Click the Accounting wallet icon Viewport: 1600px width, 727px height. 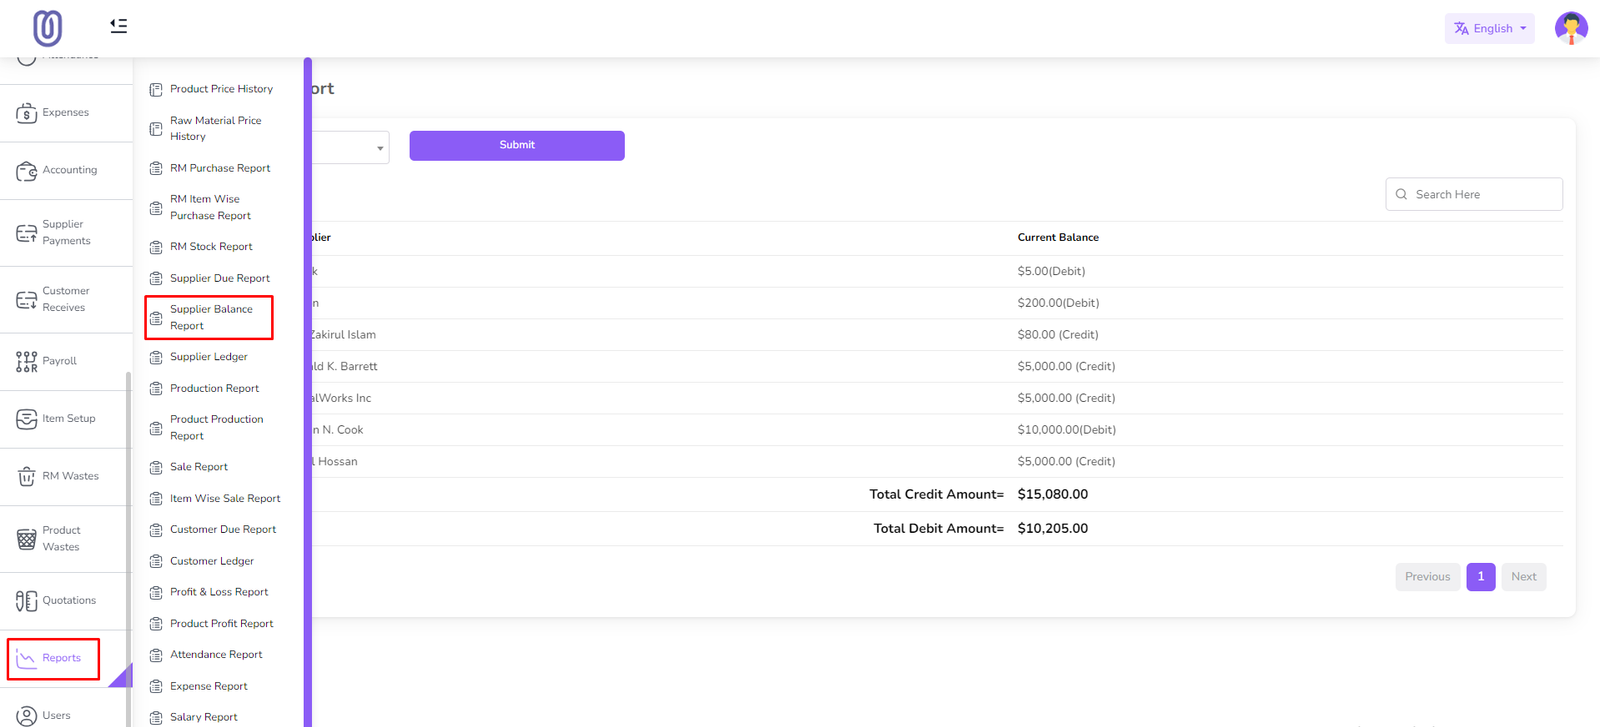[27, 171]
